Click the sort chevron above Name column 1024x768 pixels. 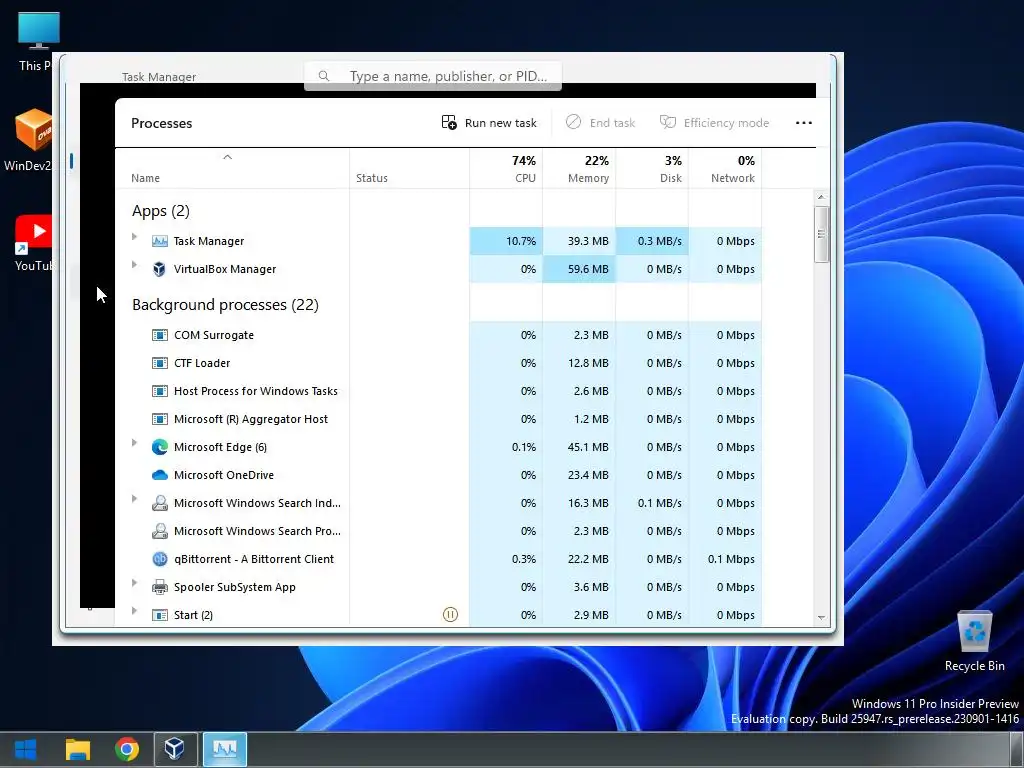coord(227,157)
